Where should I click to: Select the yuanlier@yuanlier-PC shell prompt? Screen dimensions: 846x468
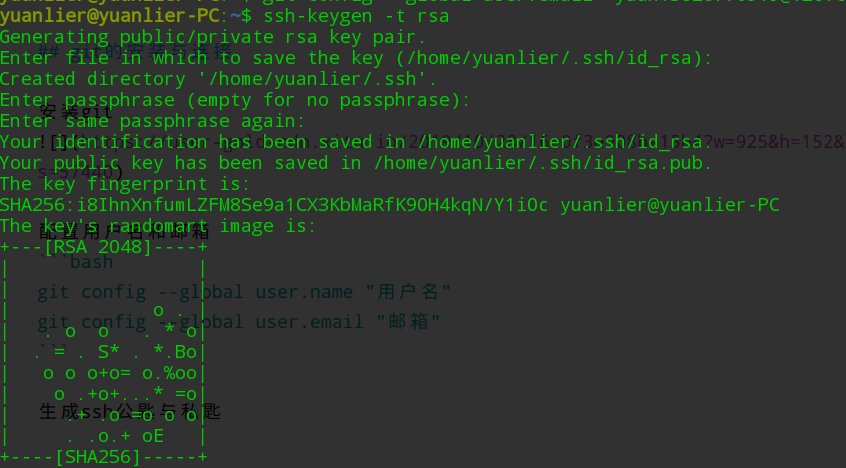[110, 16]
